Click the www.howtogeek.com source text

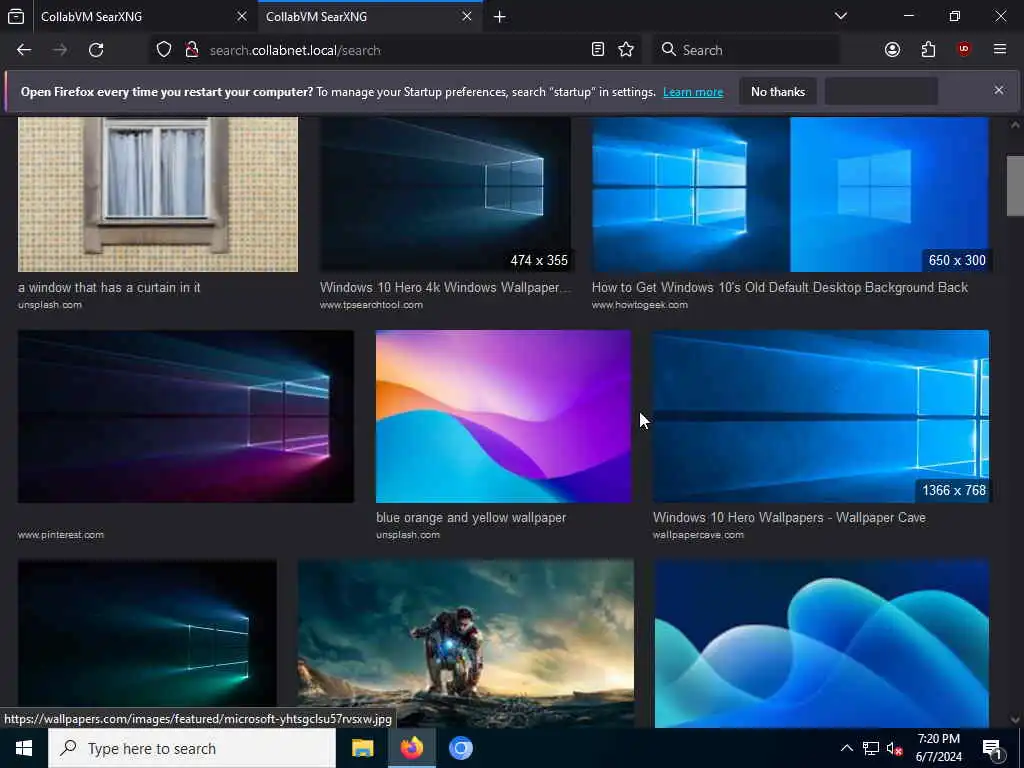tap(639, 305)
